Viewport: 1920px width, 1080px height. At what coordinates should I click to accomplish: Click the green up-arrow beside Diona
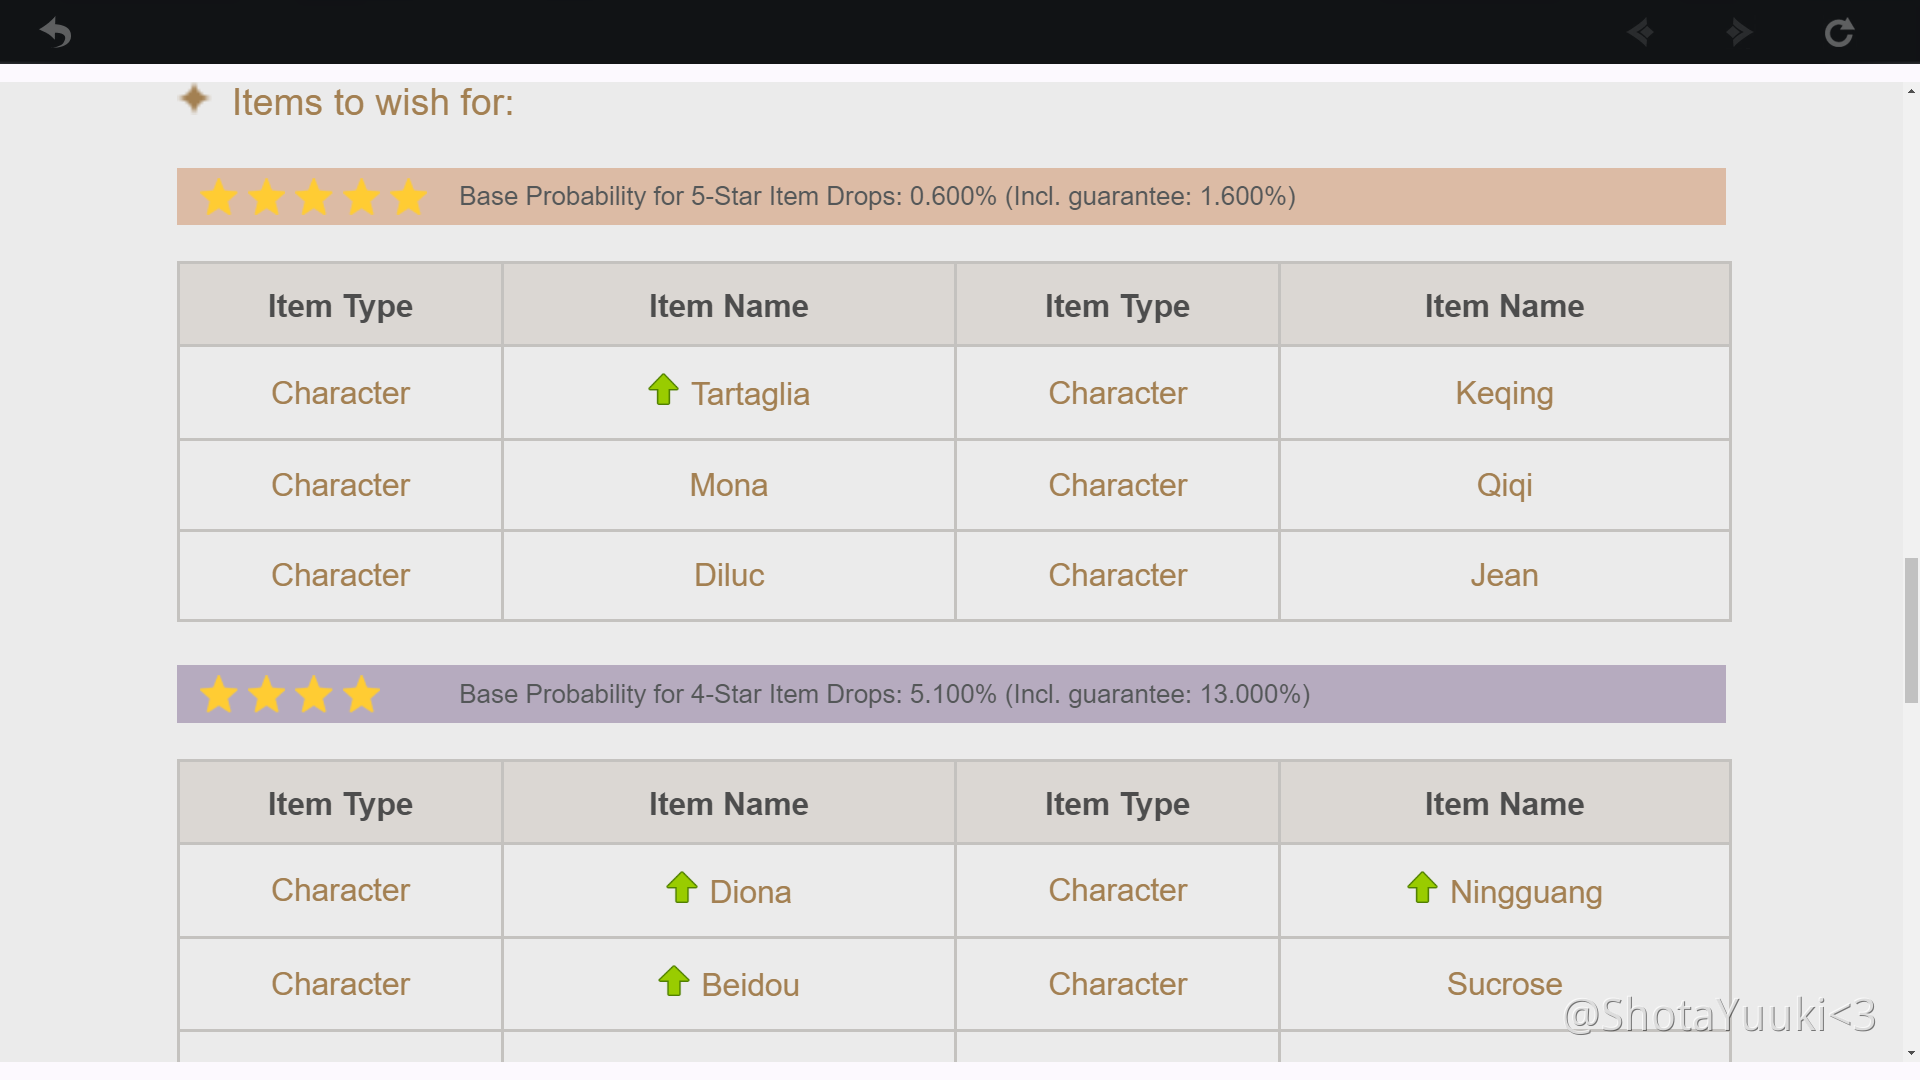click(x=682, y=887)
